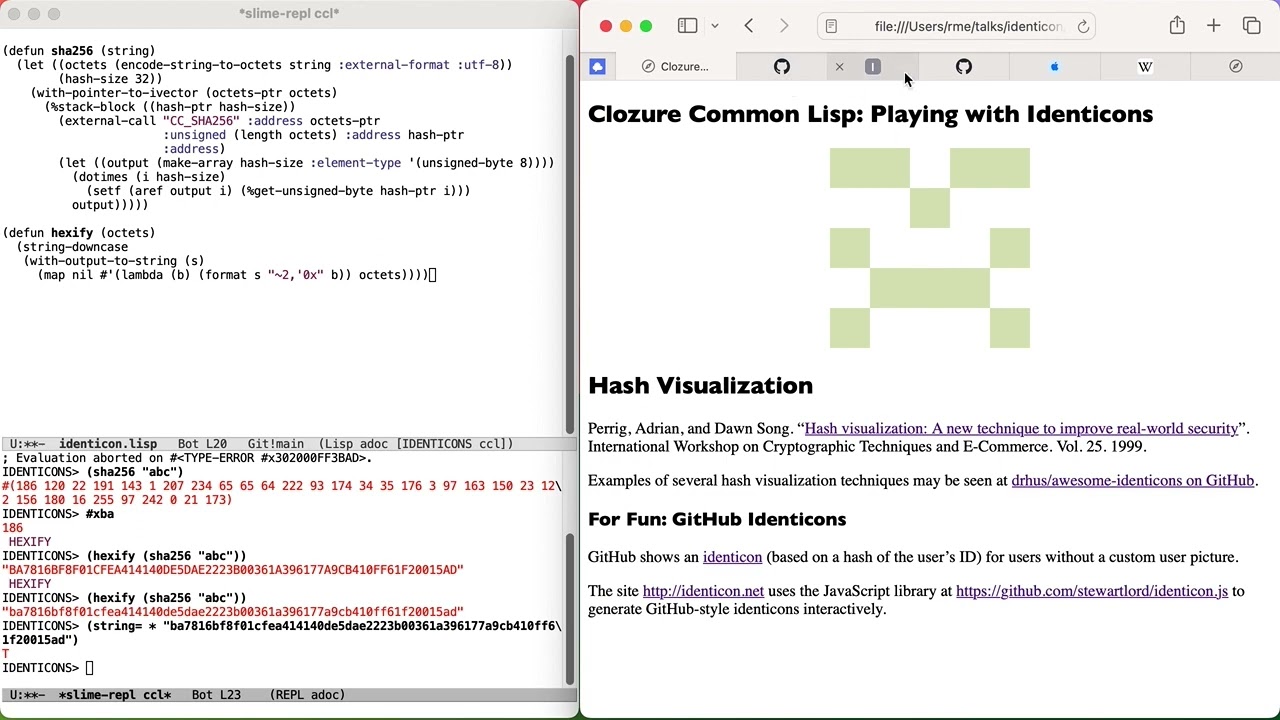
Task: Click the uppercase hex hash output line
Action: pos(233,570)
